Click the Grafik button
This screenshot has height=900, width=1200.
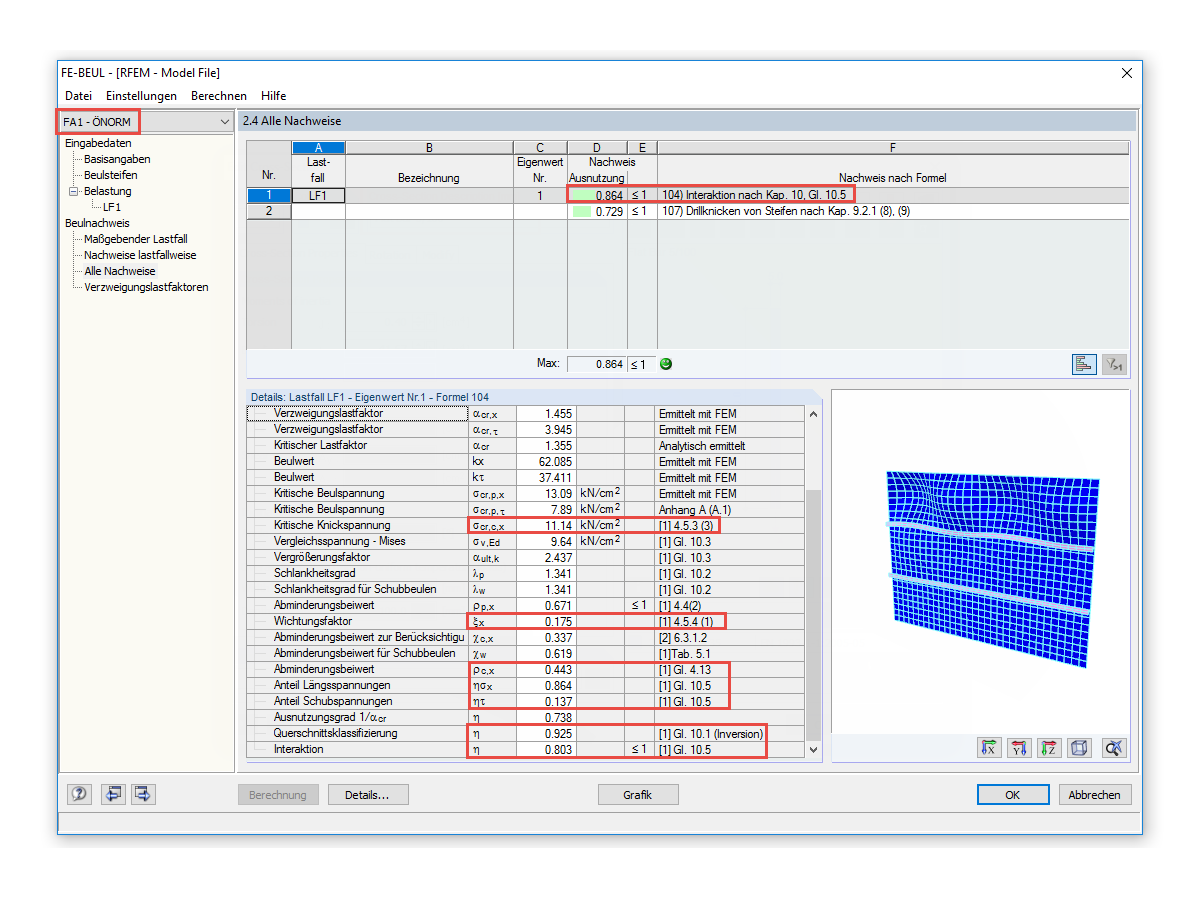point(638,795)
